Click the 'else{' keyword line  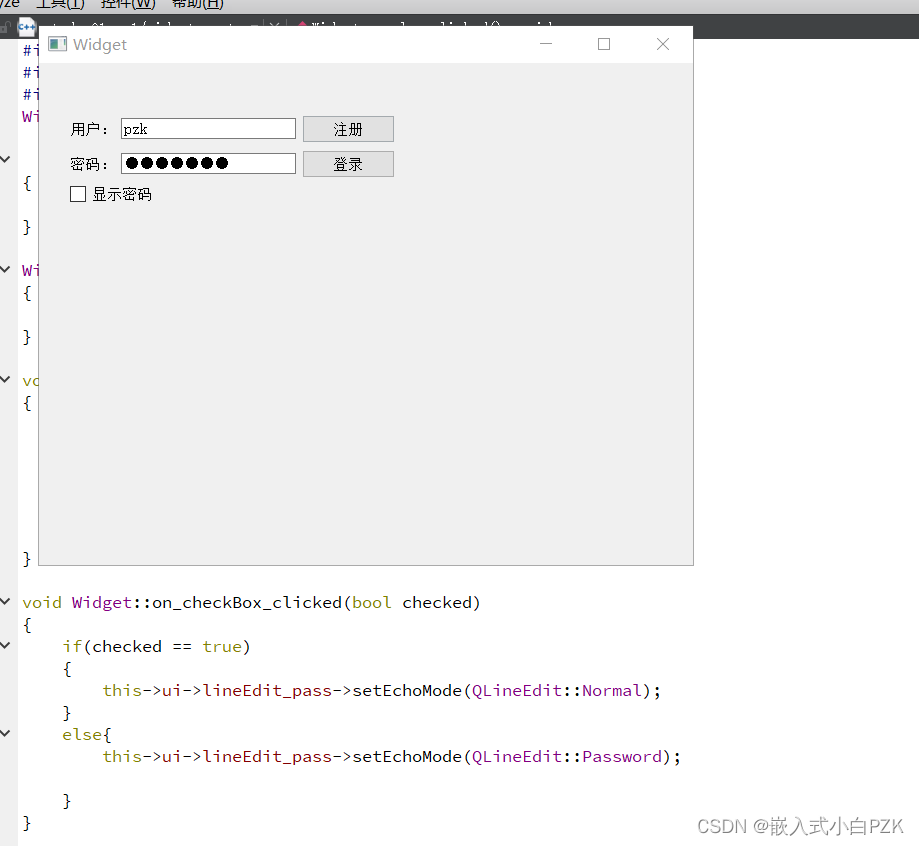[87, 735]
